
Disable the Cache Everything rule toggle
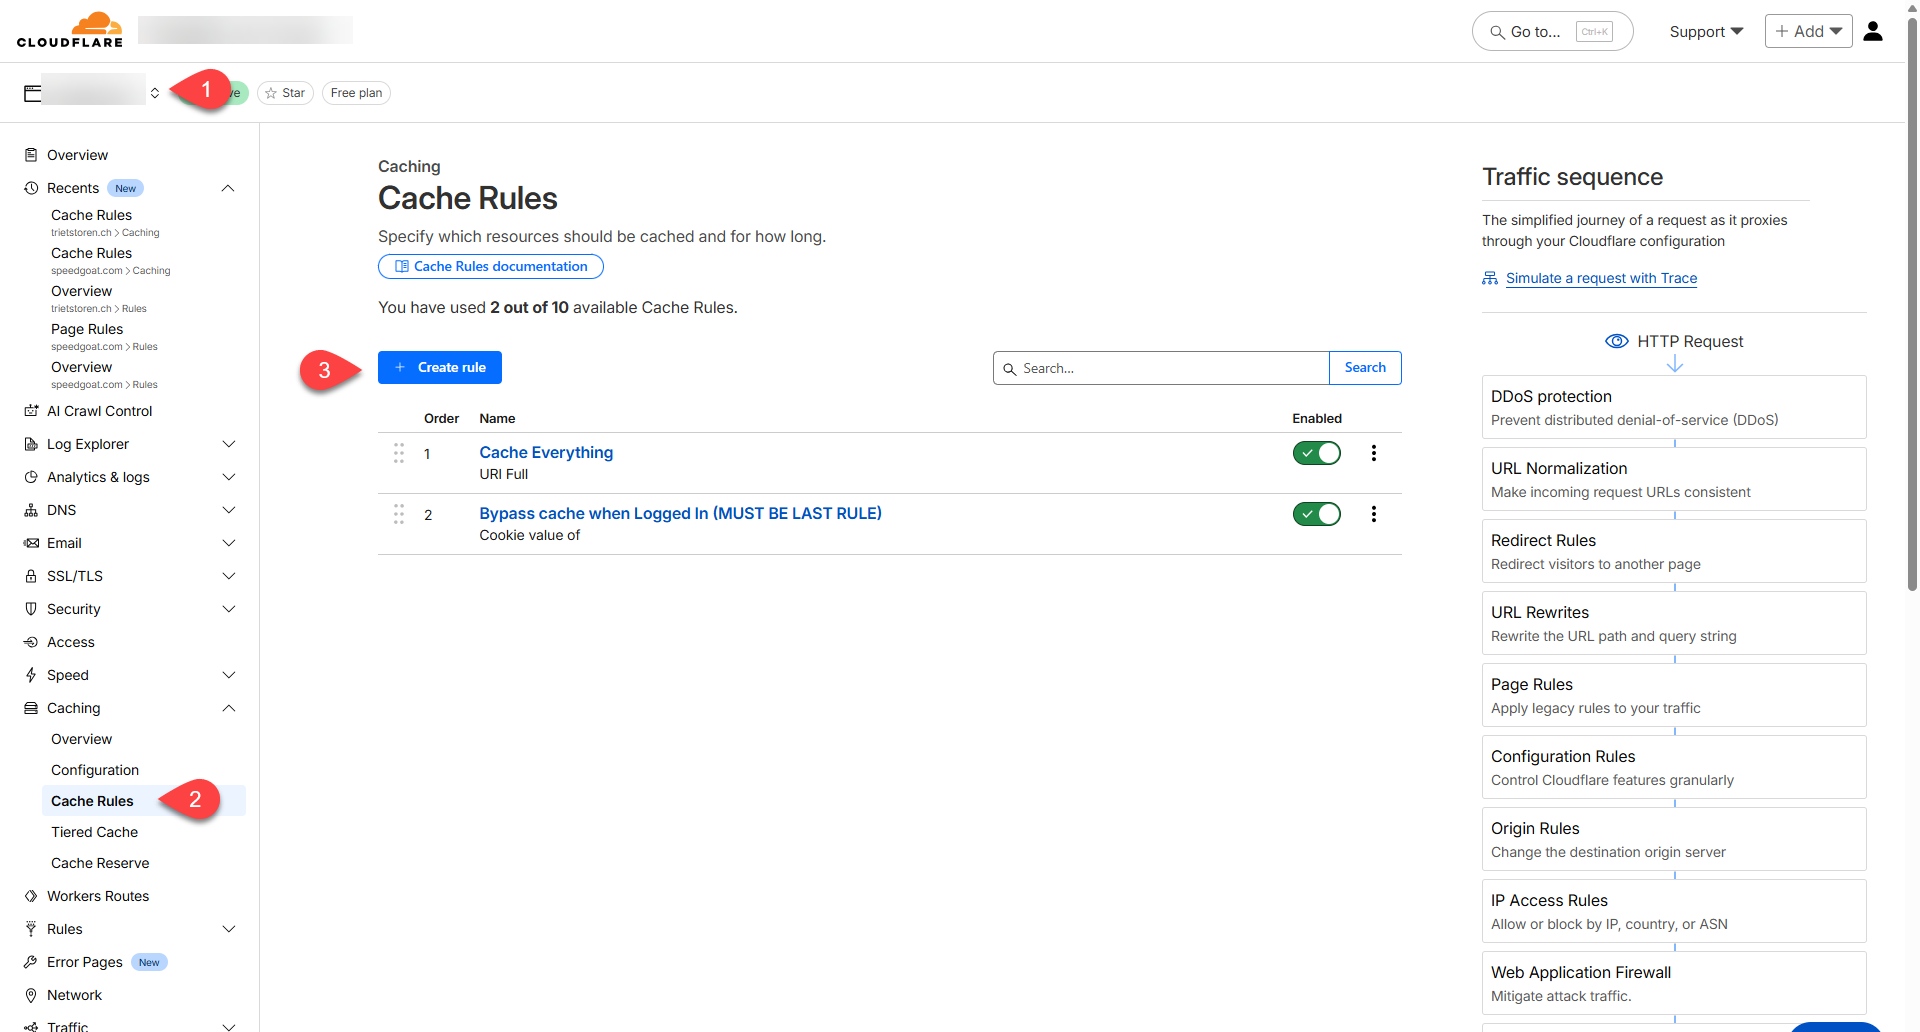tap(1316, 453)
